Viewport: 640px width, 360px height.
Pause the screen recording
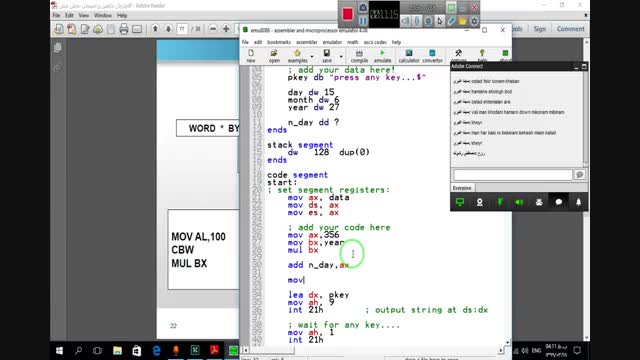click(x=362, y=20)
